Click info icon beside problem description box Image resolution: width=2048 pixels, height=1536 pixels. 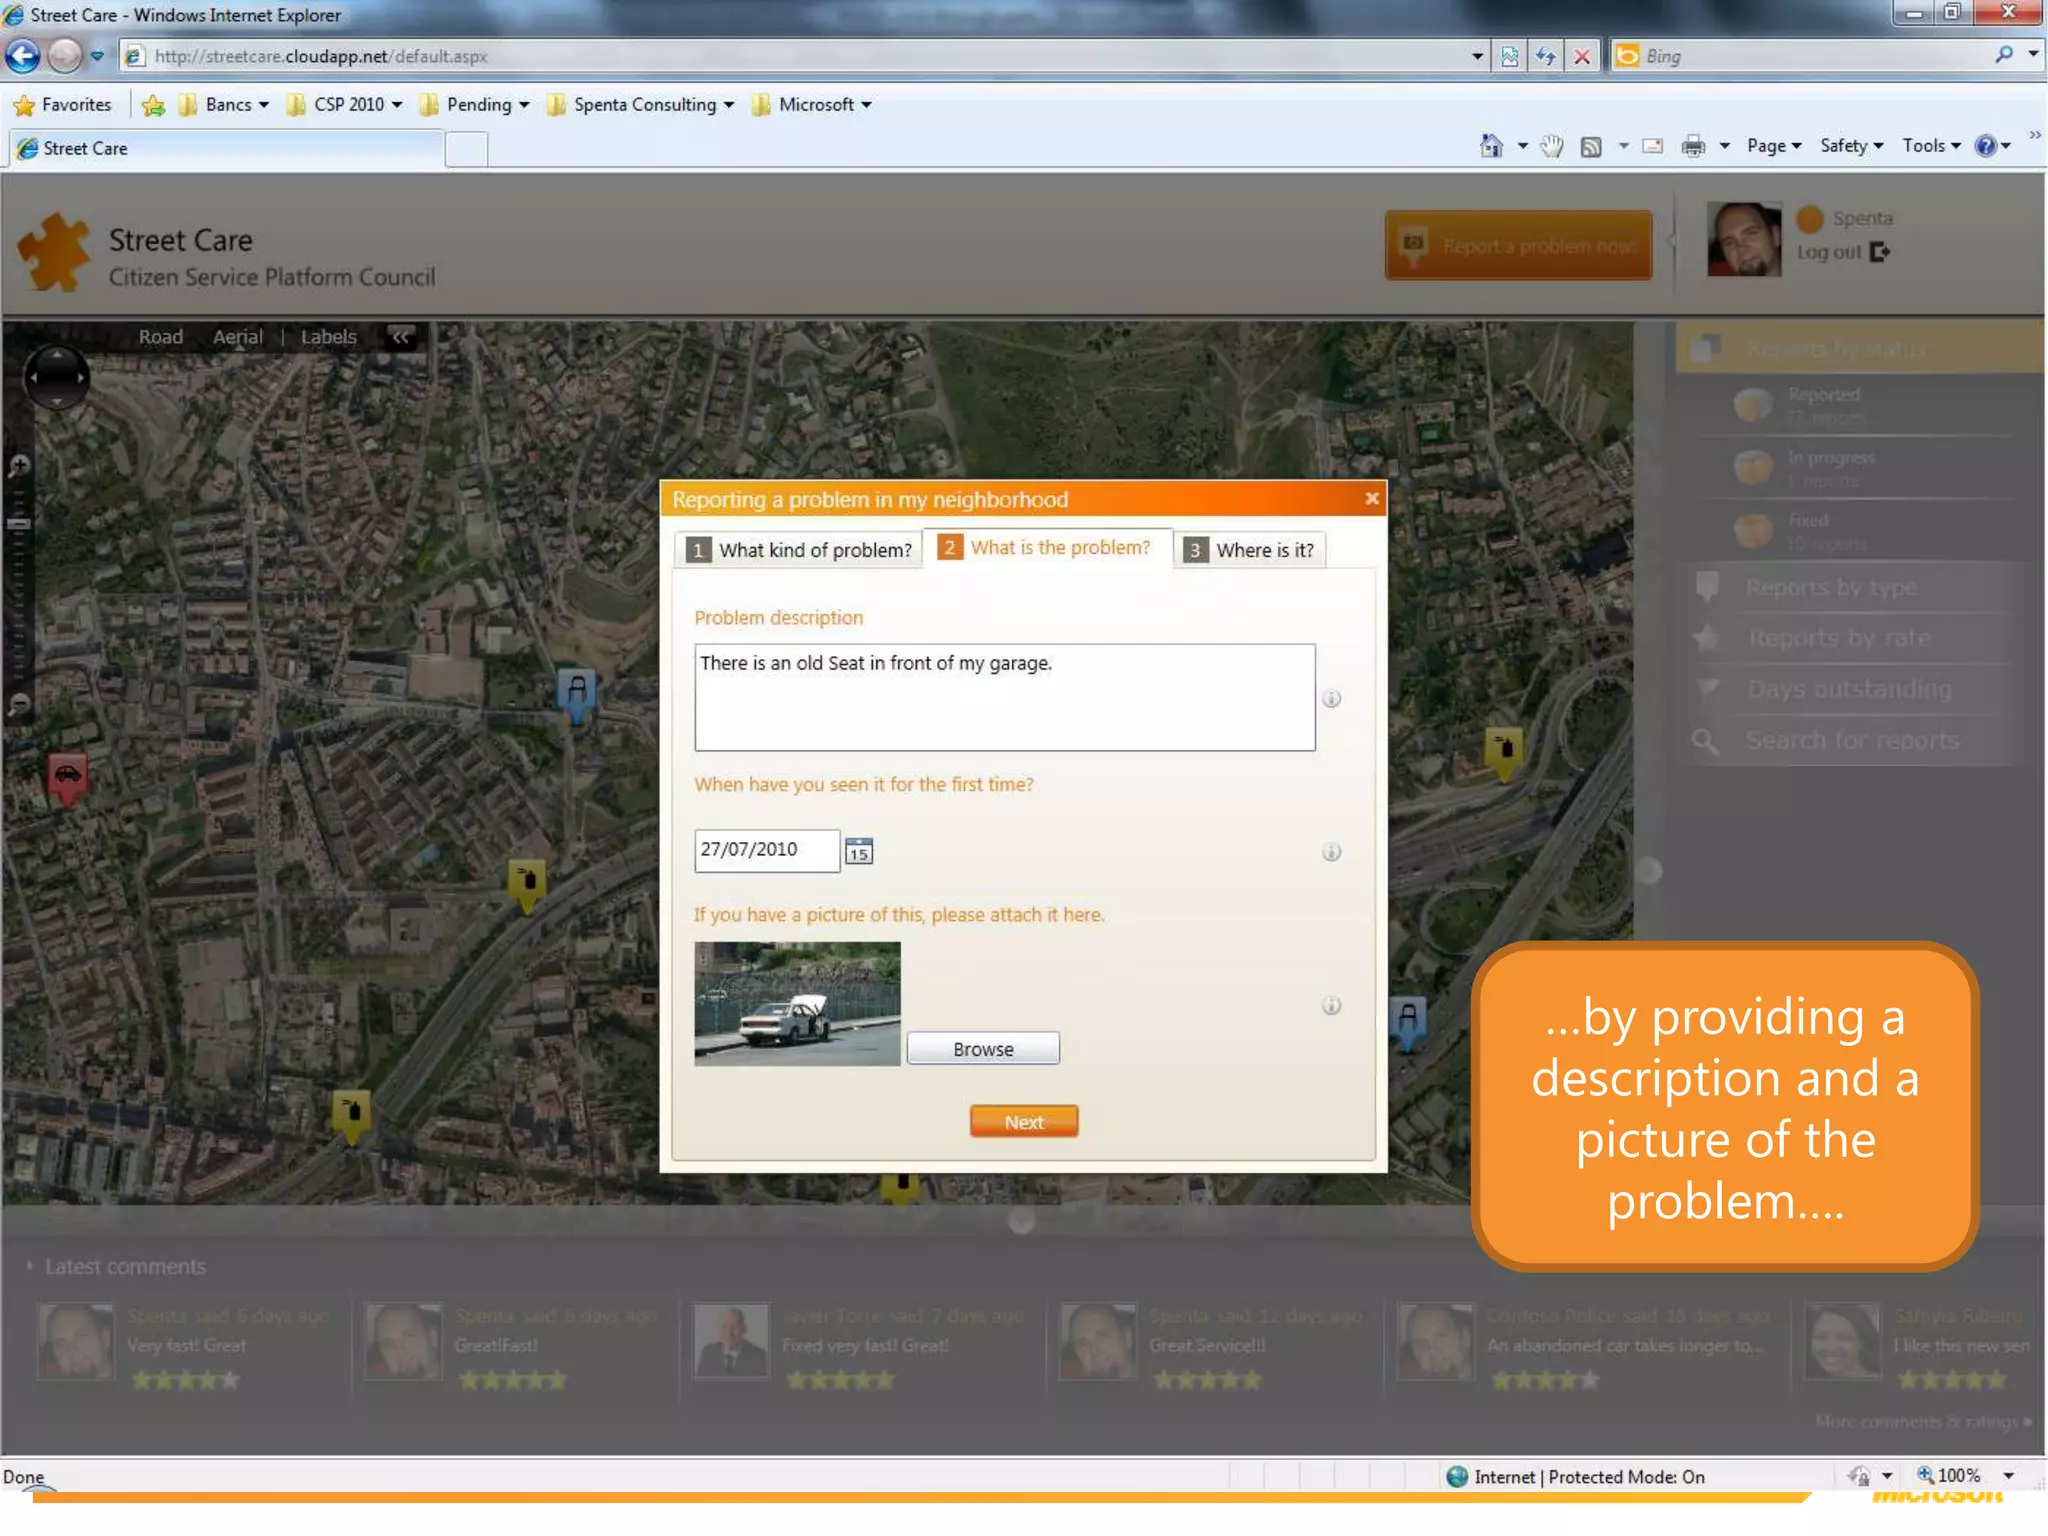pyautogui.click(x=1331, y=699)
